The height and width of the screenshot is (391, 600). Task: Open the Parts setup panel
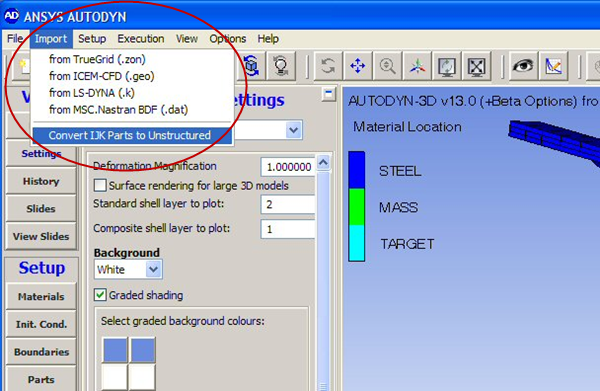click(x=41, y=379)
